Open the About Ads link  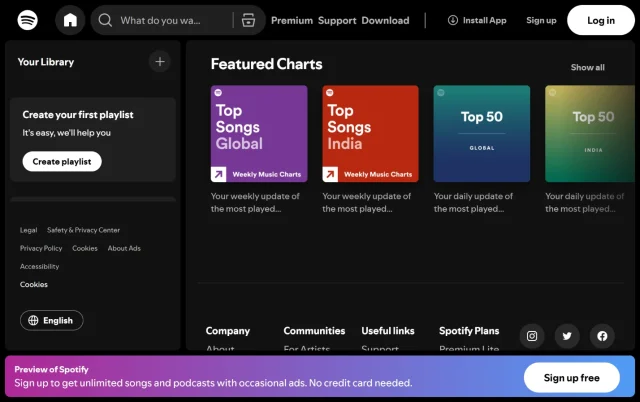(x=124, y=248)
